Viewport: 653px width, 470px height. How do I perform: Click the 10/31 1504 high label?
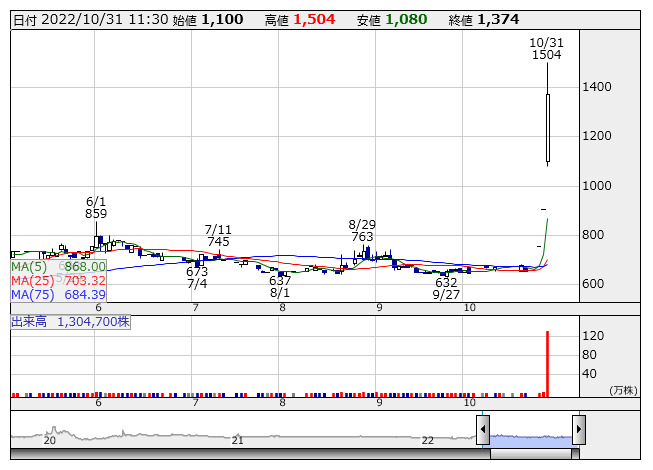coord(547,49)
